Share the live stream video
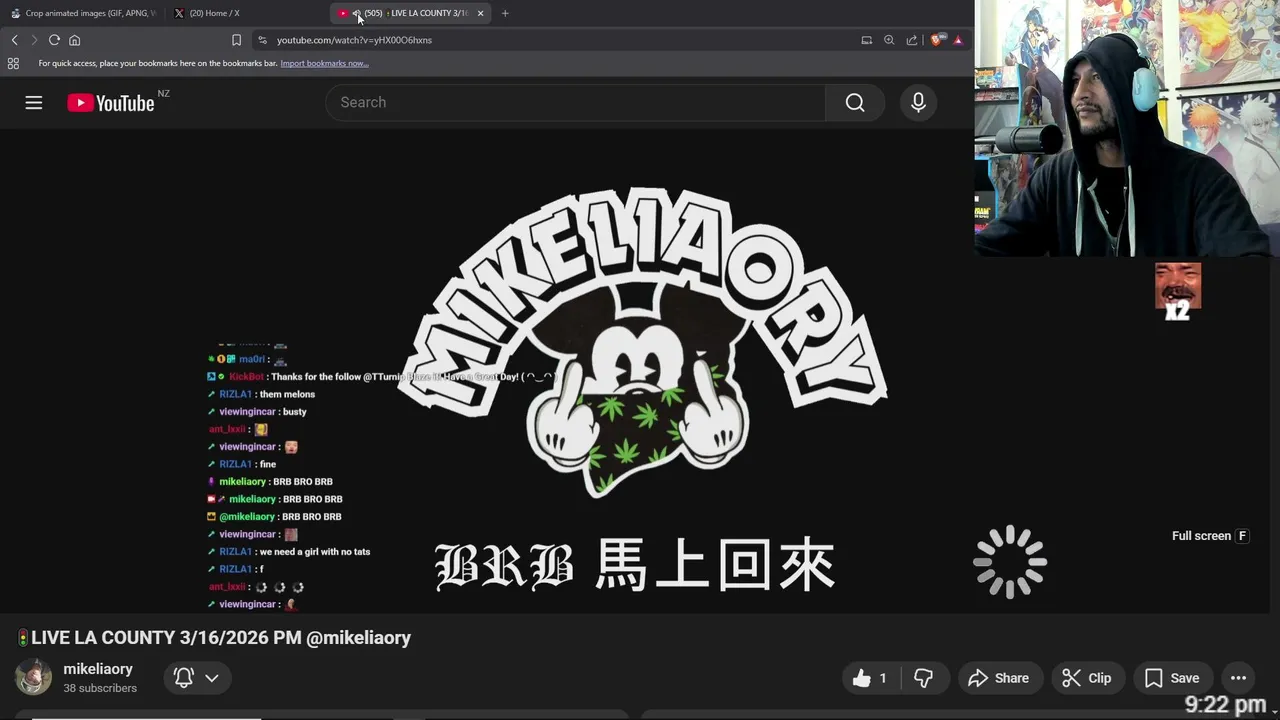1280x720 pixels. [x=999, y=678]
